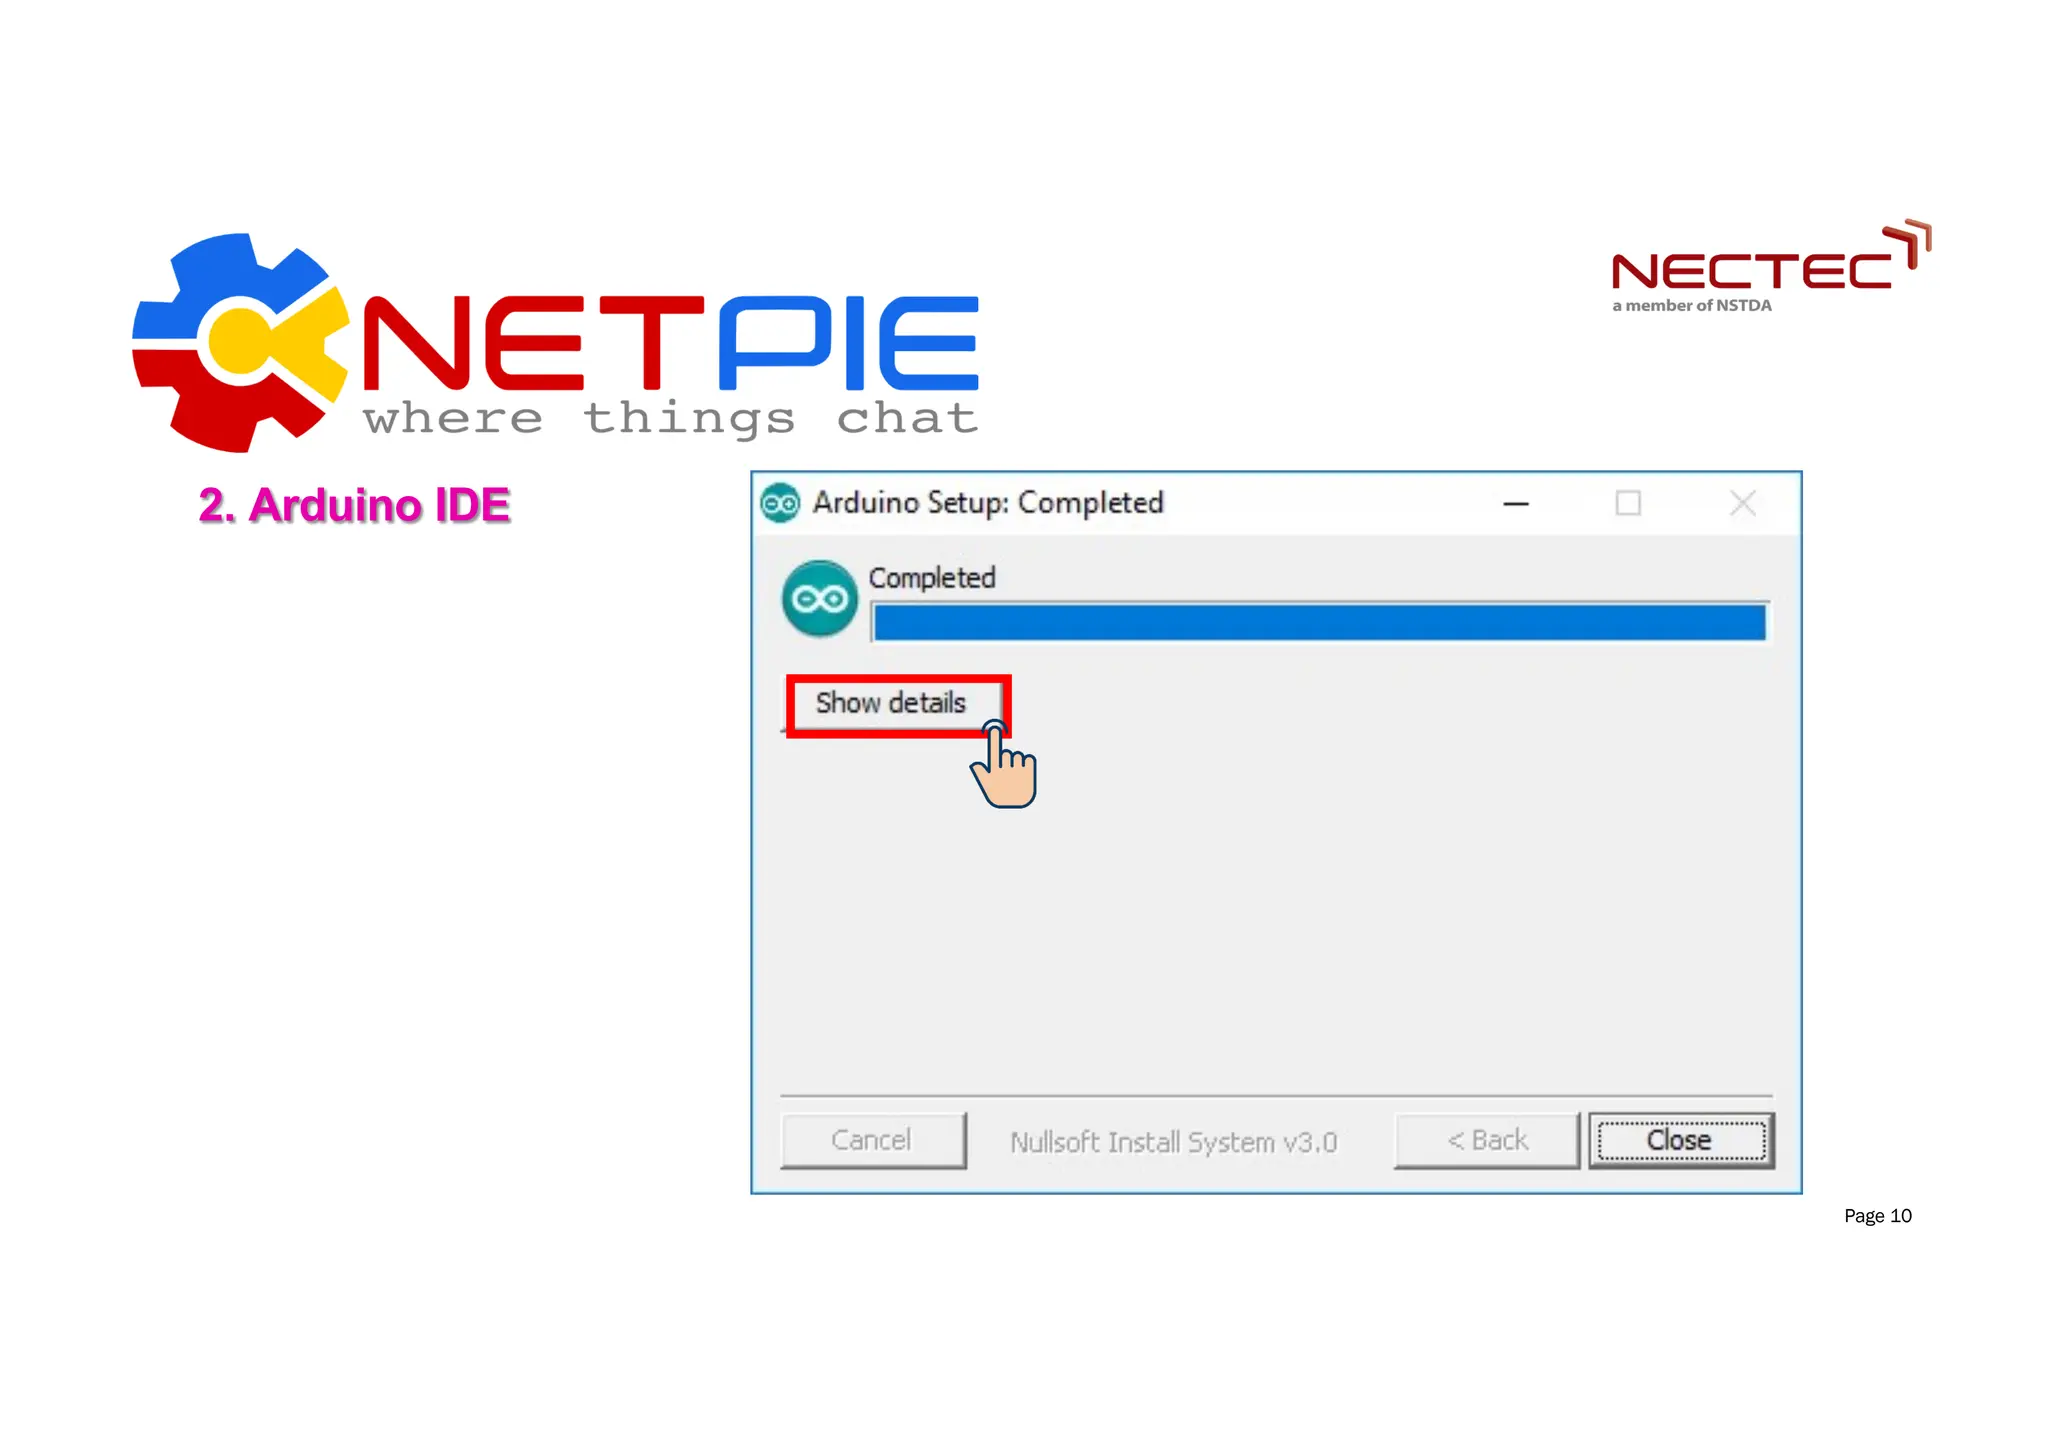Screen dimensions: 2048x1447
Task: Close the Arduino setup with Close button
Action: tap(1681, 1140)
